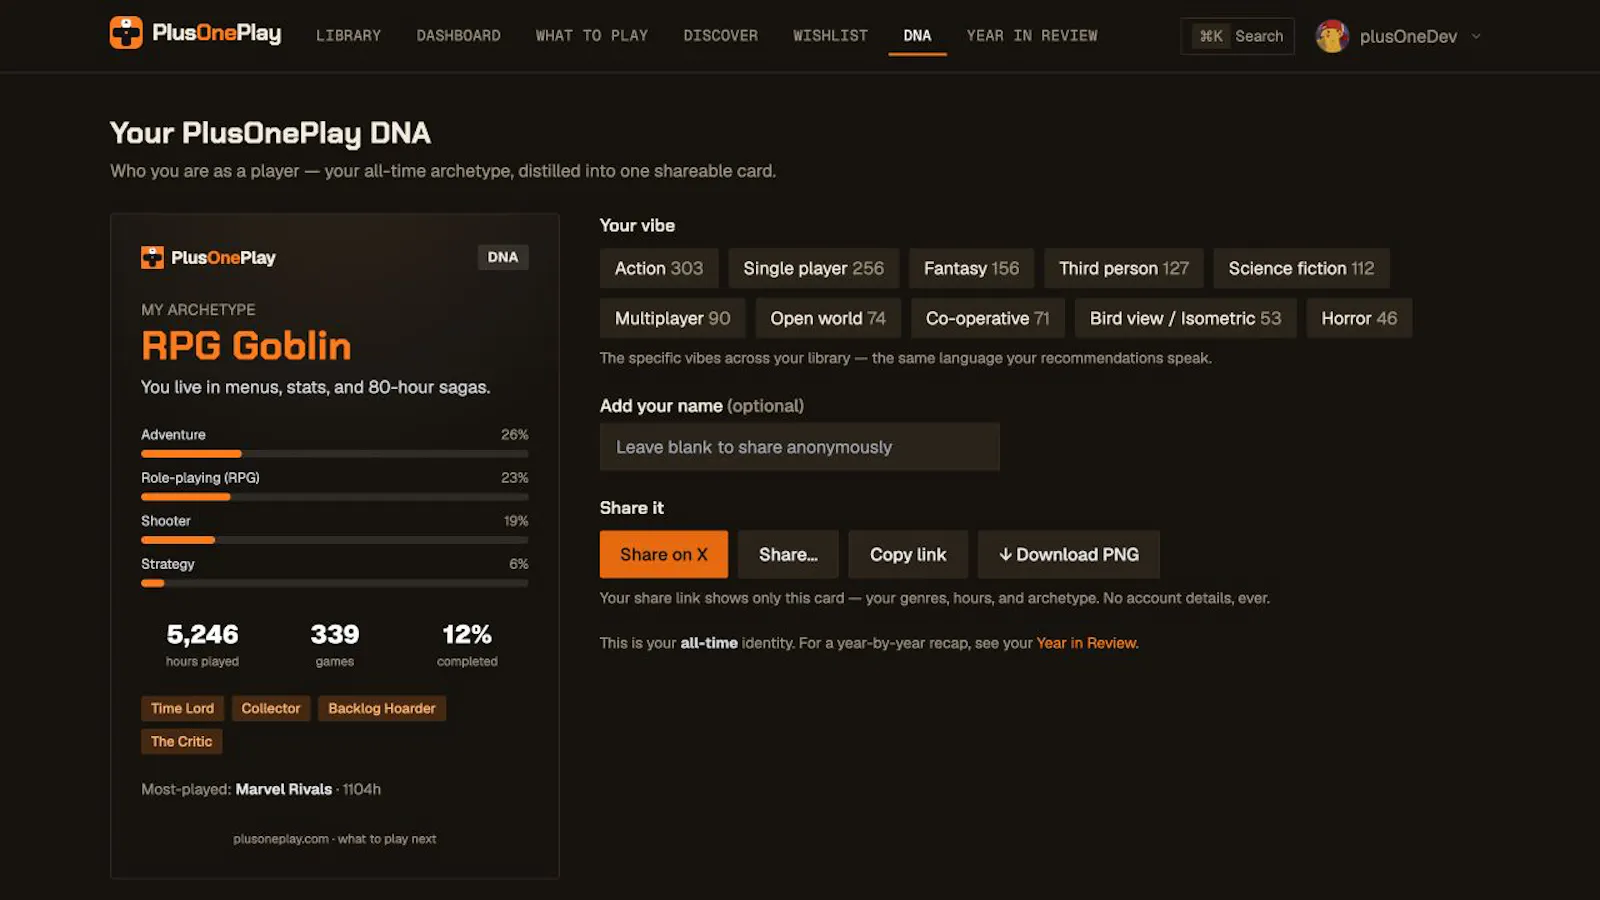
Task: Click the Backlog Hoarder badge
Action: 382,708
